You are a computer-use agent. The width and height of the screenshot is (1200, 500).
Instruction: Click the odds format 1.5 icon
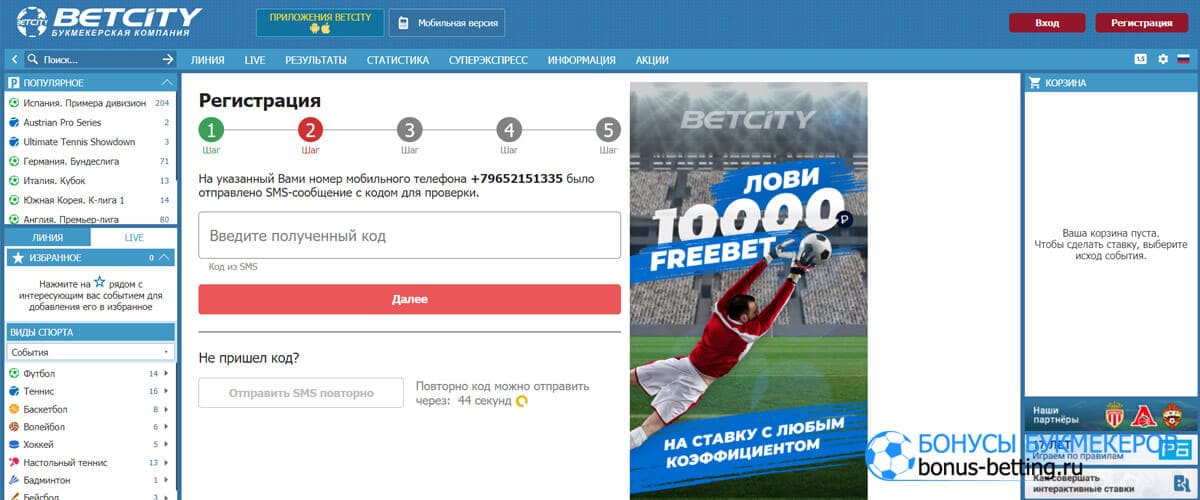pos(1141,59)
